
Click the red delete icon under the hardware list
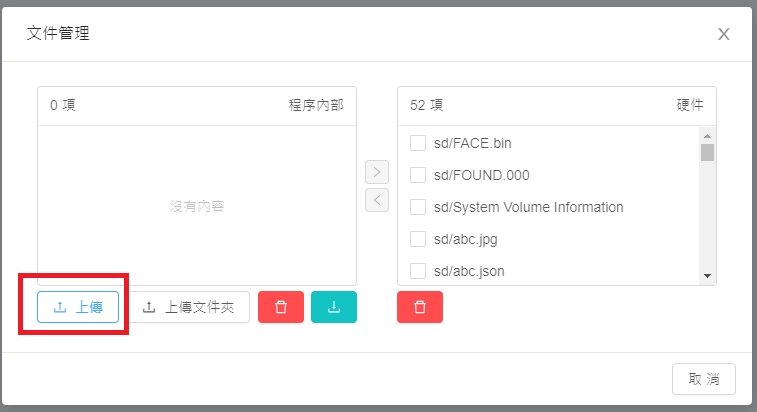(x=420, y=307)
